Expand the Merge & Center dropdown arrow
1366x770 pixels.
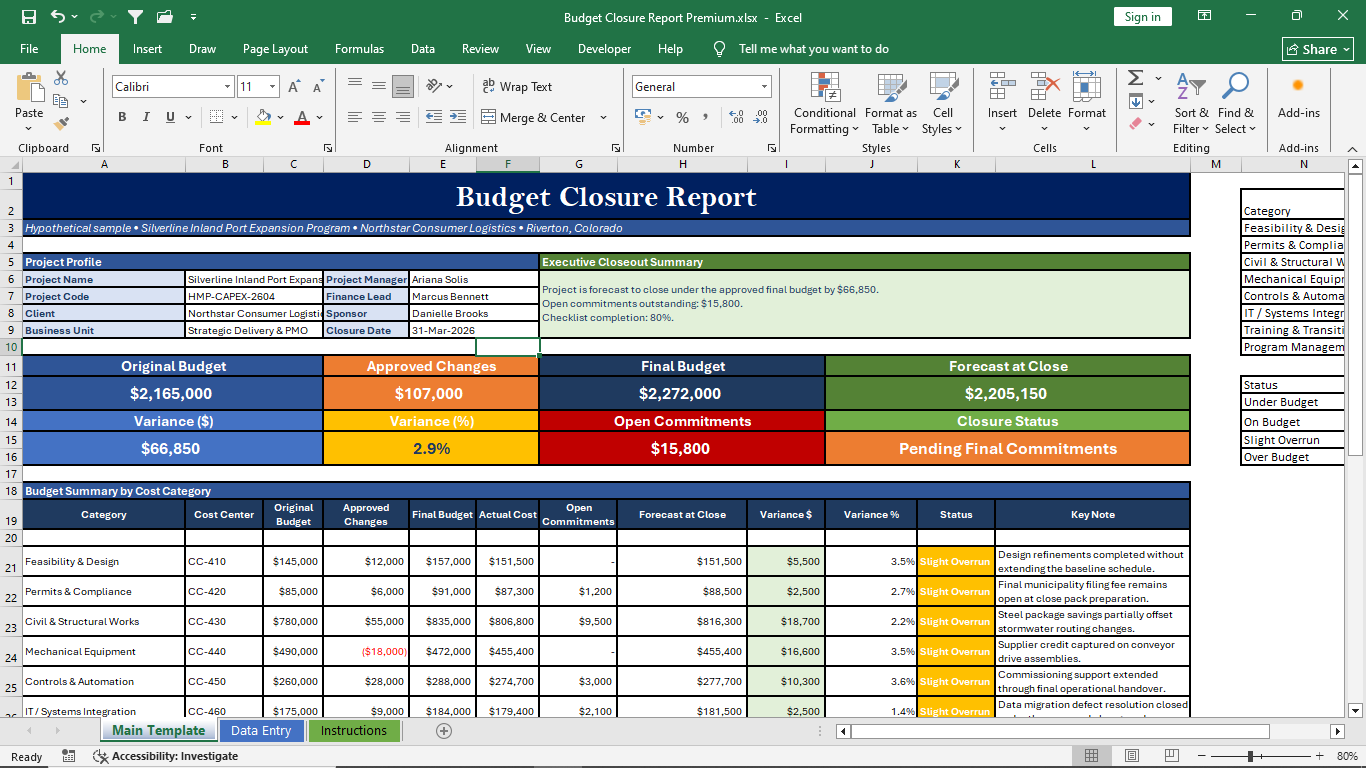click(604, 118)
